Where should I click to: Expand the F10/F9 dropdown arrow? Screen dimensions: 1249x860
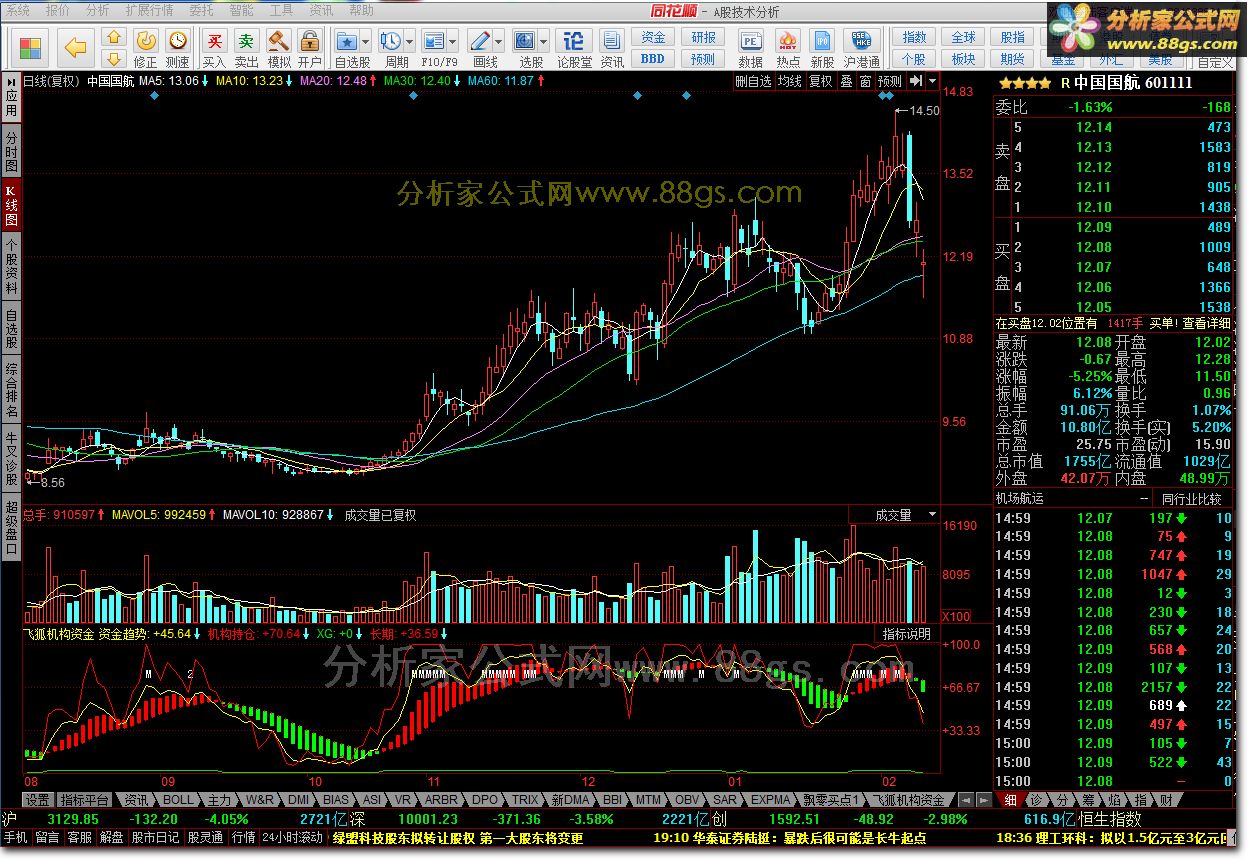453,42
